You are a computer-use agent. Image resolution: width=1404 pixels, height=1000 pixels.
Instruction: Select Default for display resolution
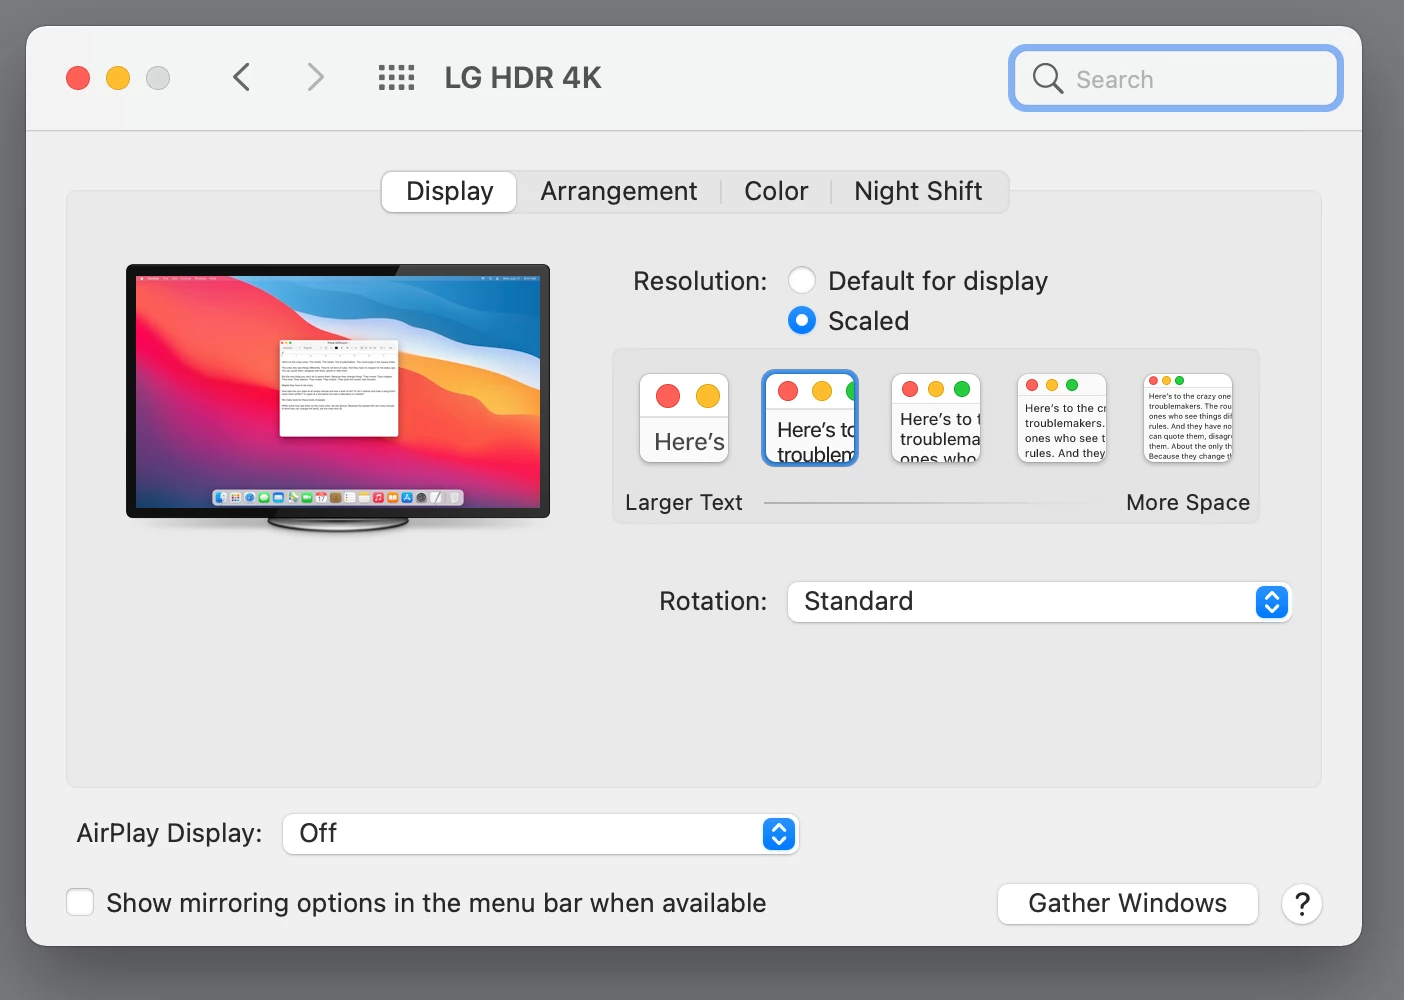[x=802, y=281]
